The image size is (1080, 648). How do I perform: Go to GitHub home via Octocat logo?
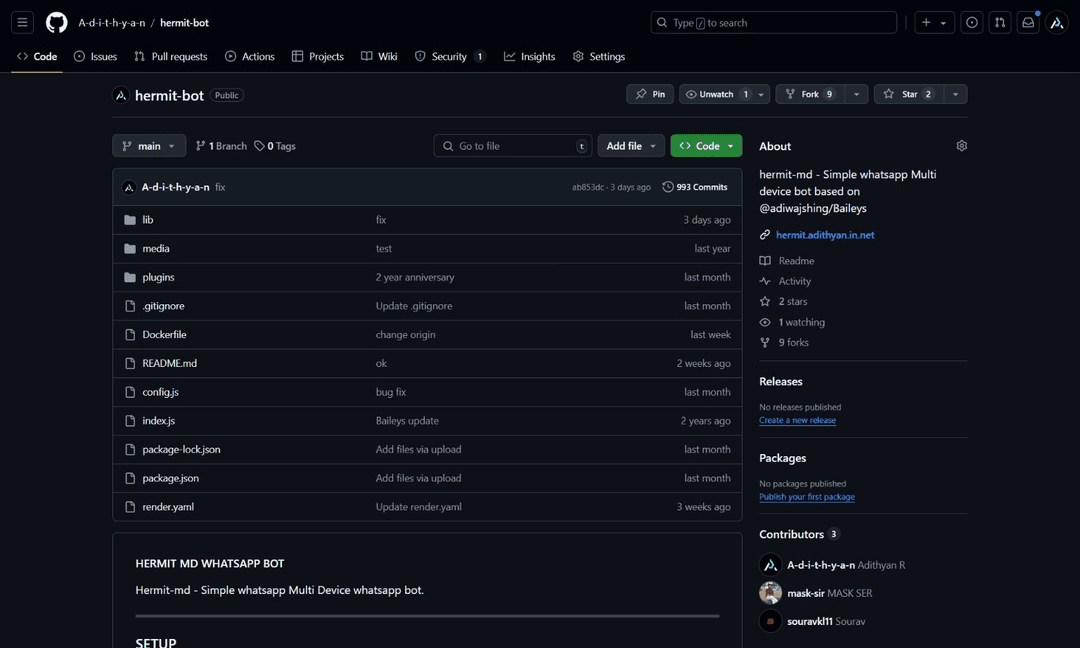pos(56,23)
